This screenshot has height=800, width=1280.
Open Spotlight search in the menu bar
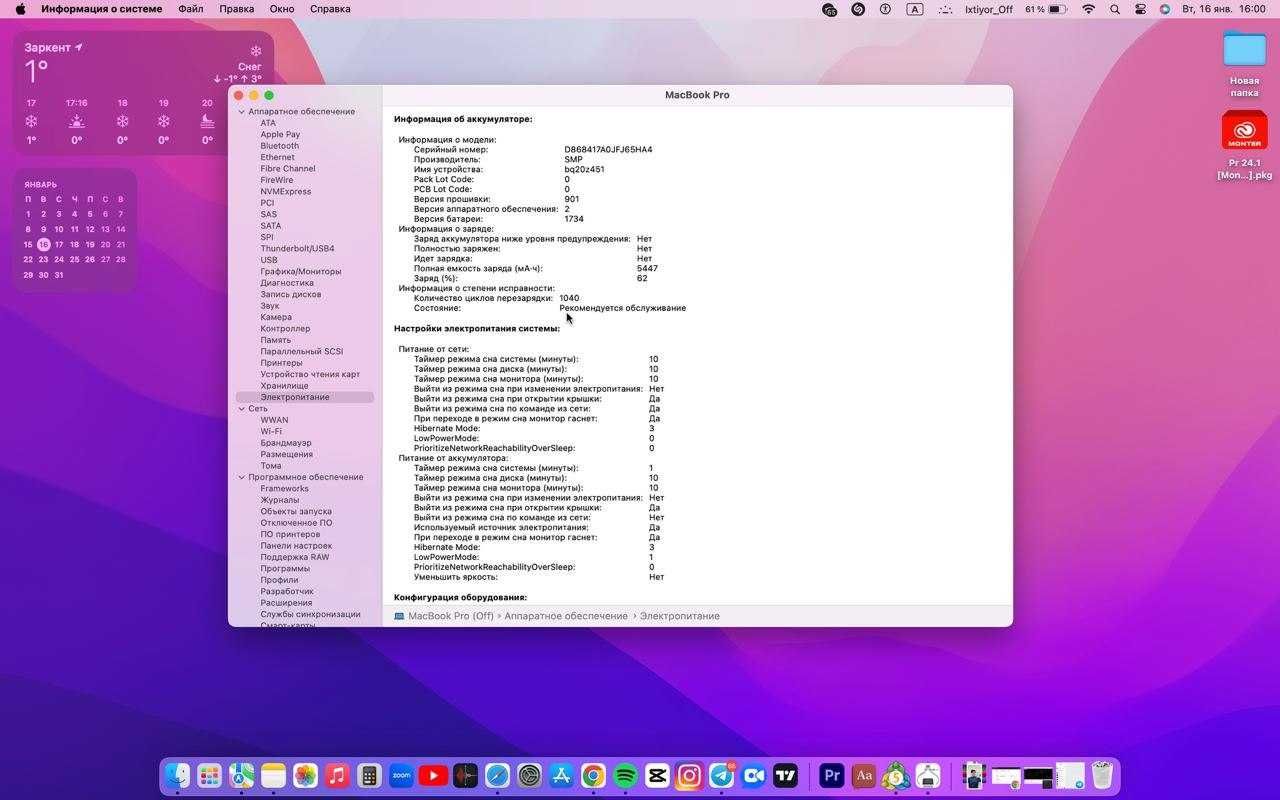coord(1115,9)
